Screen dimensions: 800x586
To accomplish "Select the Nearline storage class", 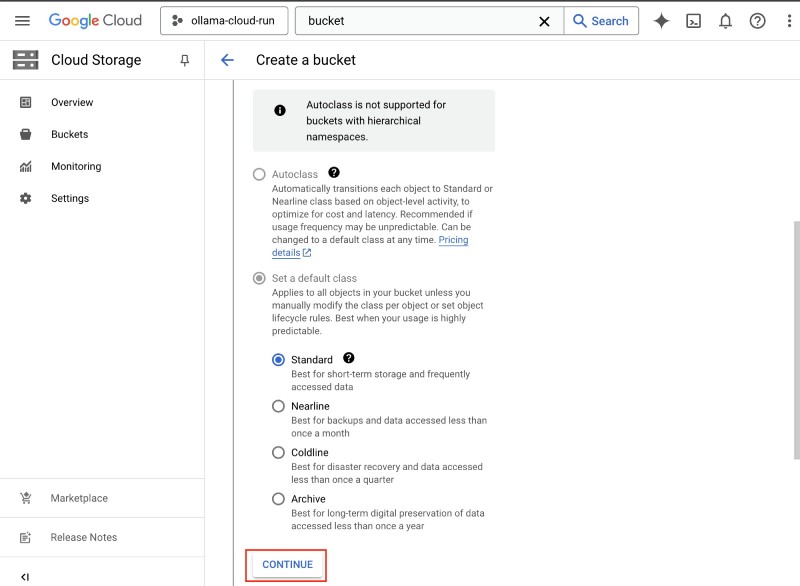I will [x=279, y=406].
